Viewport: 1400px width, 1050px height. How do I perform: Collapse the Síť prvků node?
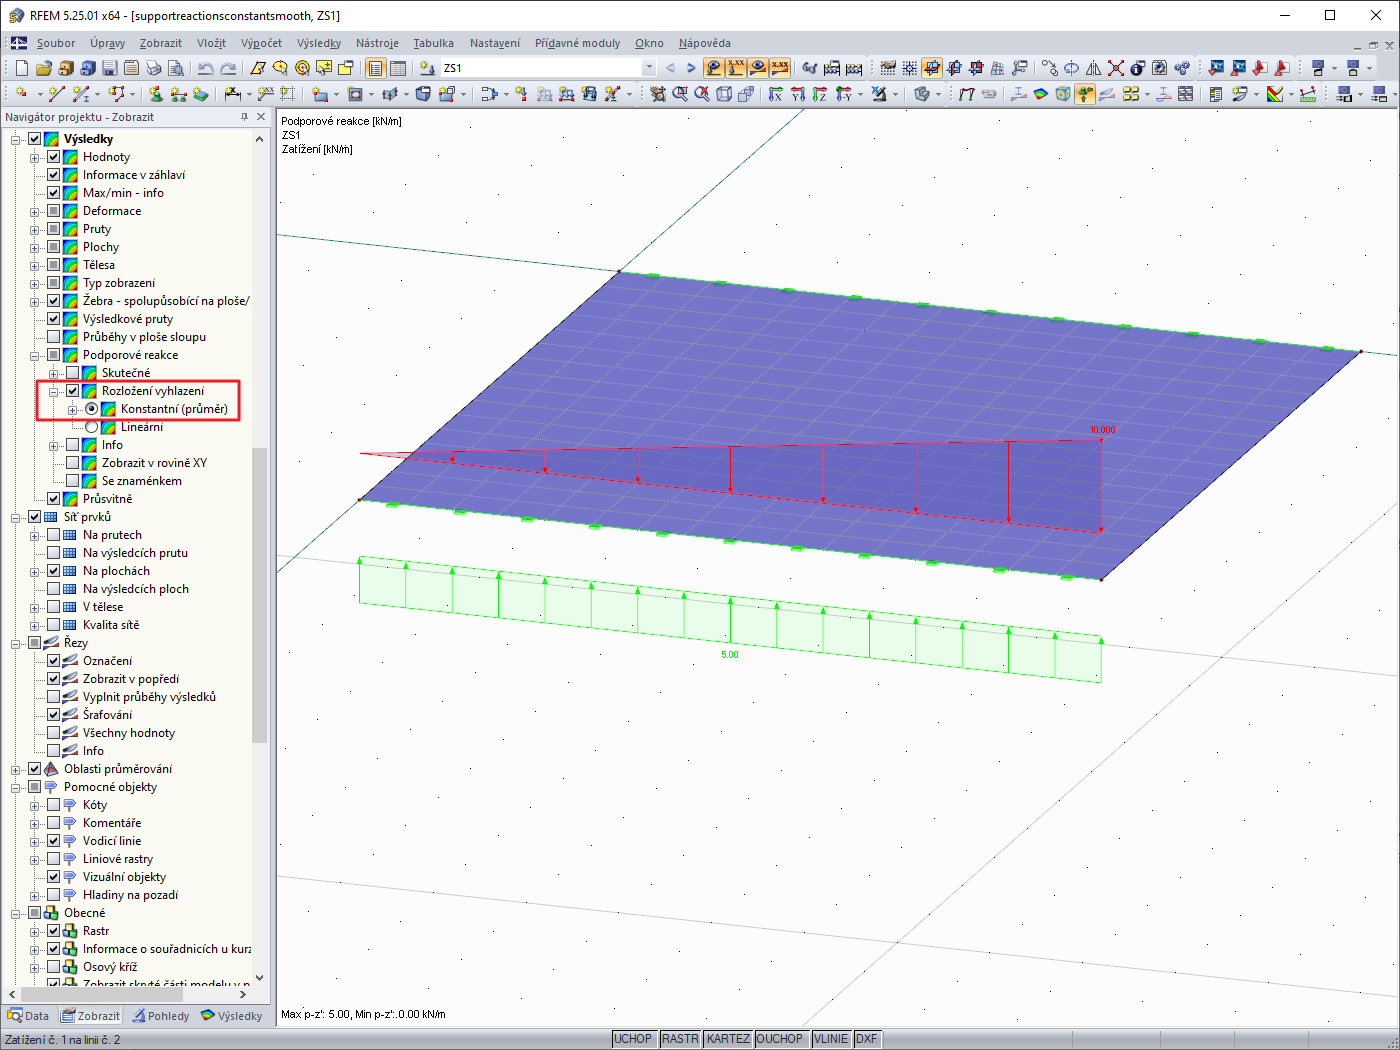[x=16, y=517]
